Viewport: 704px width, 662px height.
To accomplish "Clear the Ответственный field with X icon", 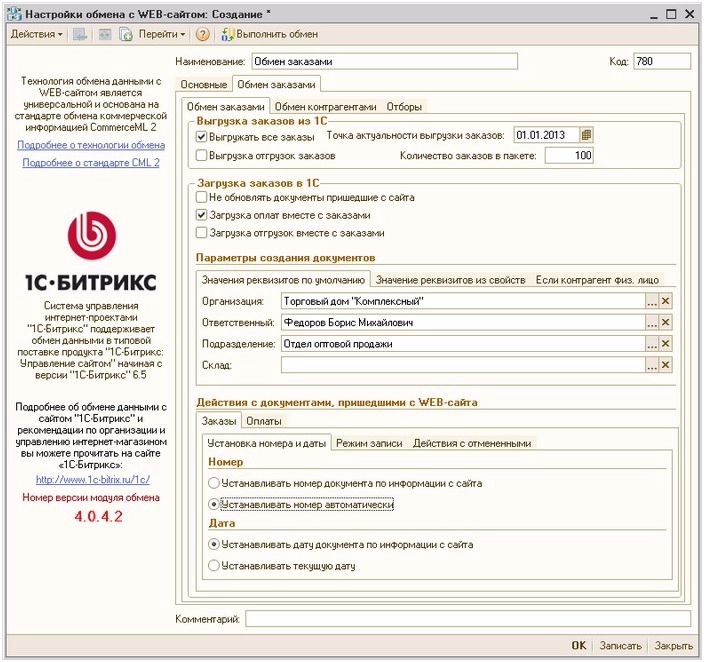I will tap(666, 322).
